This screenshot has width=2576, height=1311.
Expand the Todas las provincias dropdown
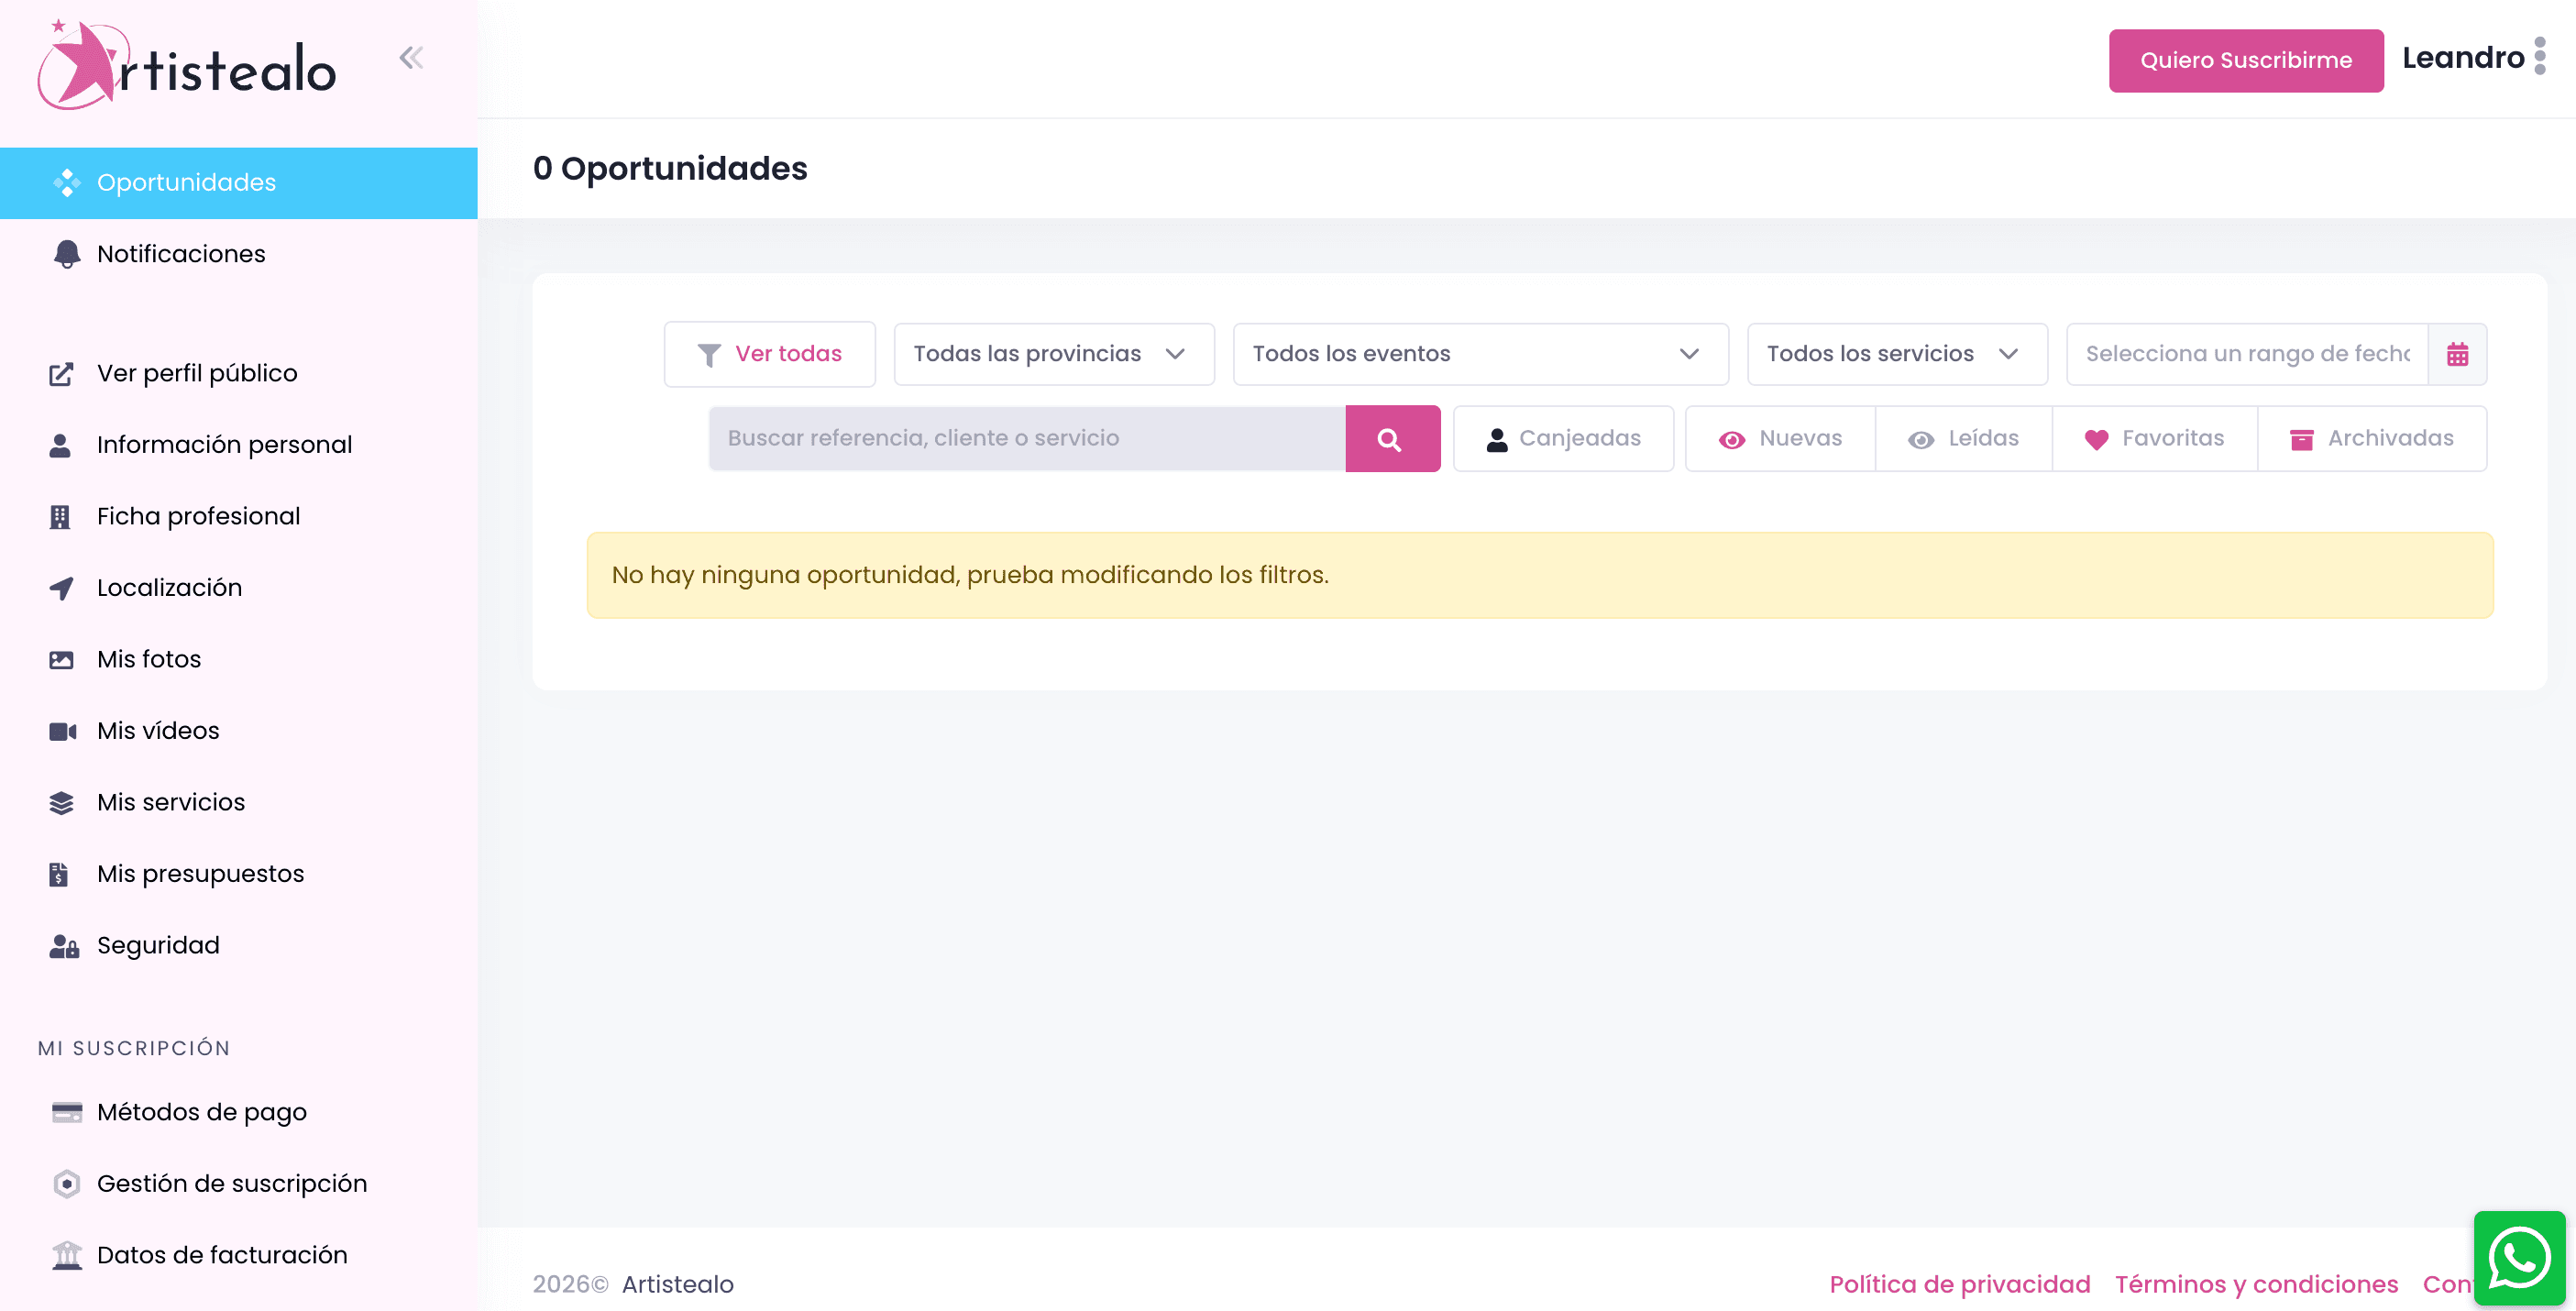pos(1053,354)
